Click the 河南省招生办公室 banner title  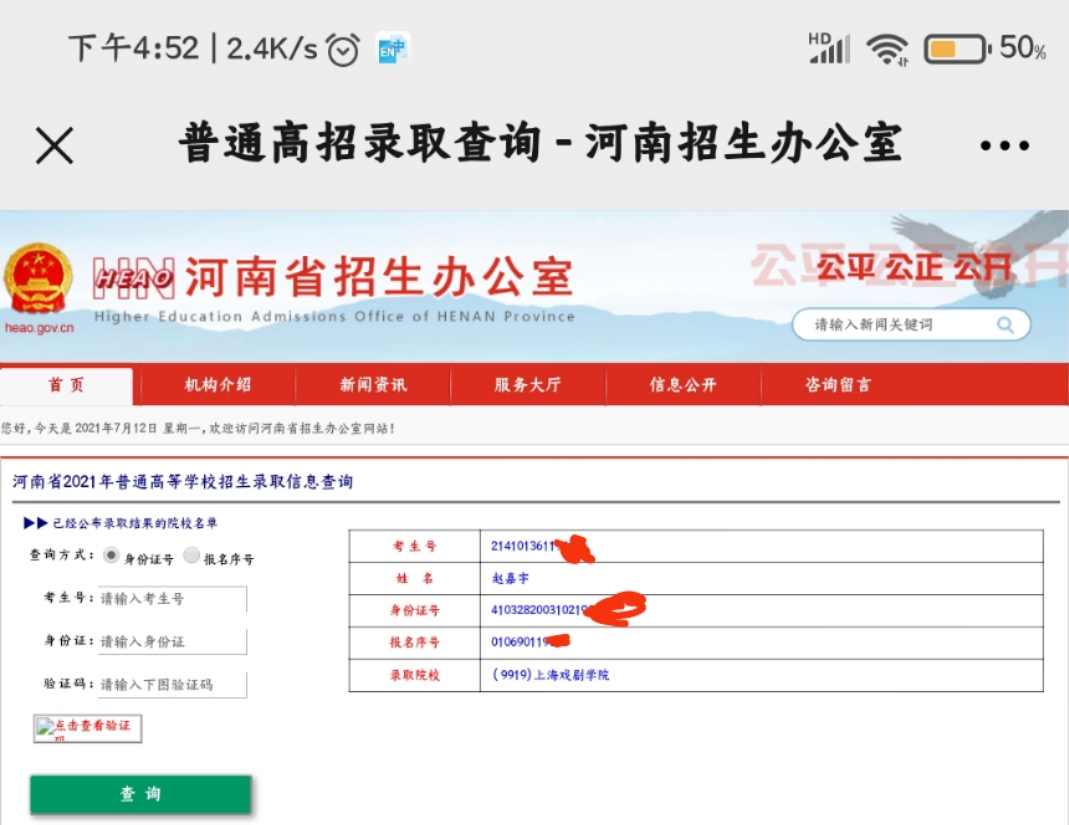pyautogui.click(x=379, y=277)
